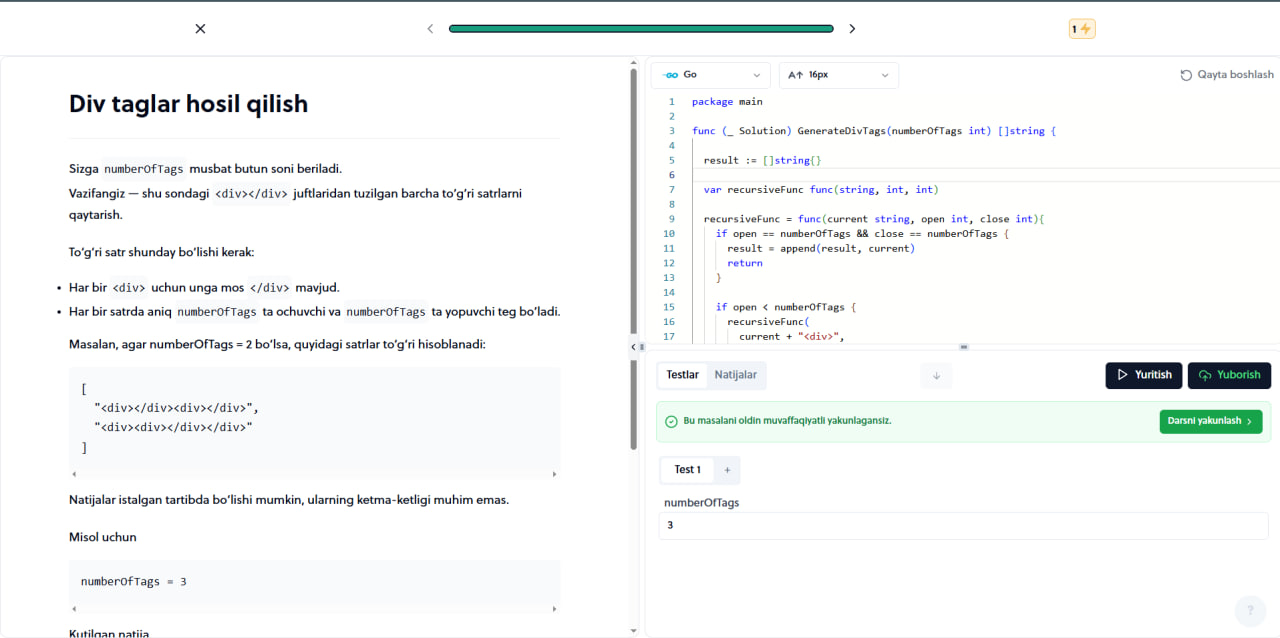Run code with the Yuritish button

click(1144, 375)
